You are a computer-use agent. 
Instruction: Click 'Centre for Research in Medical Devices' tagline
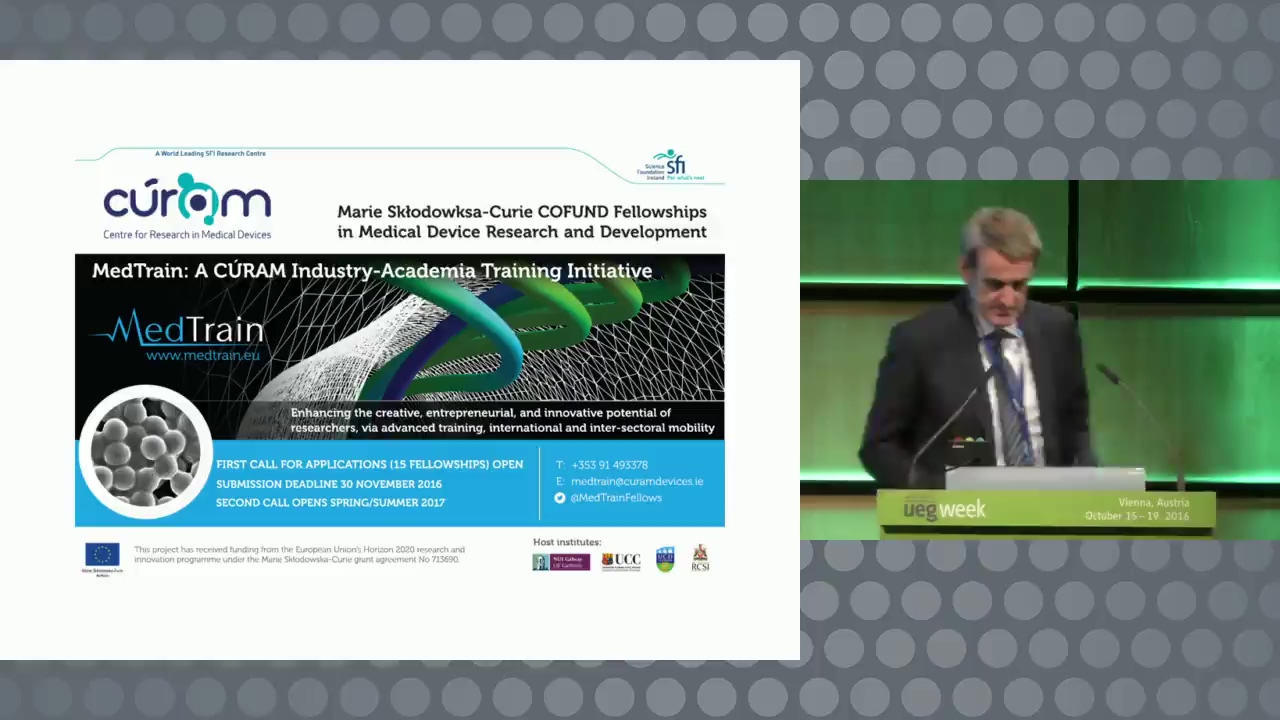[x=187, y=235]
